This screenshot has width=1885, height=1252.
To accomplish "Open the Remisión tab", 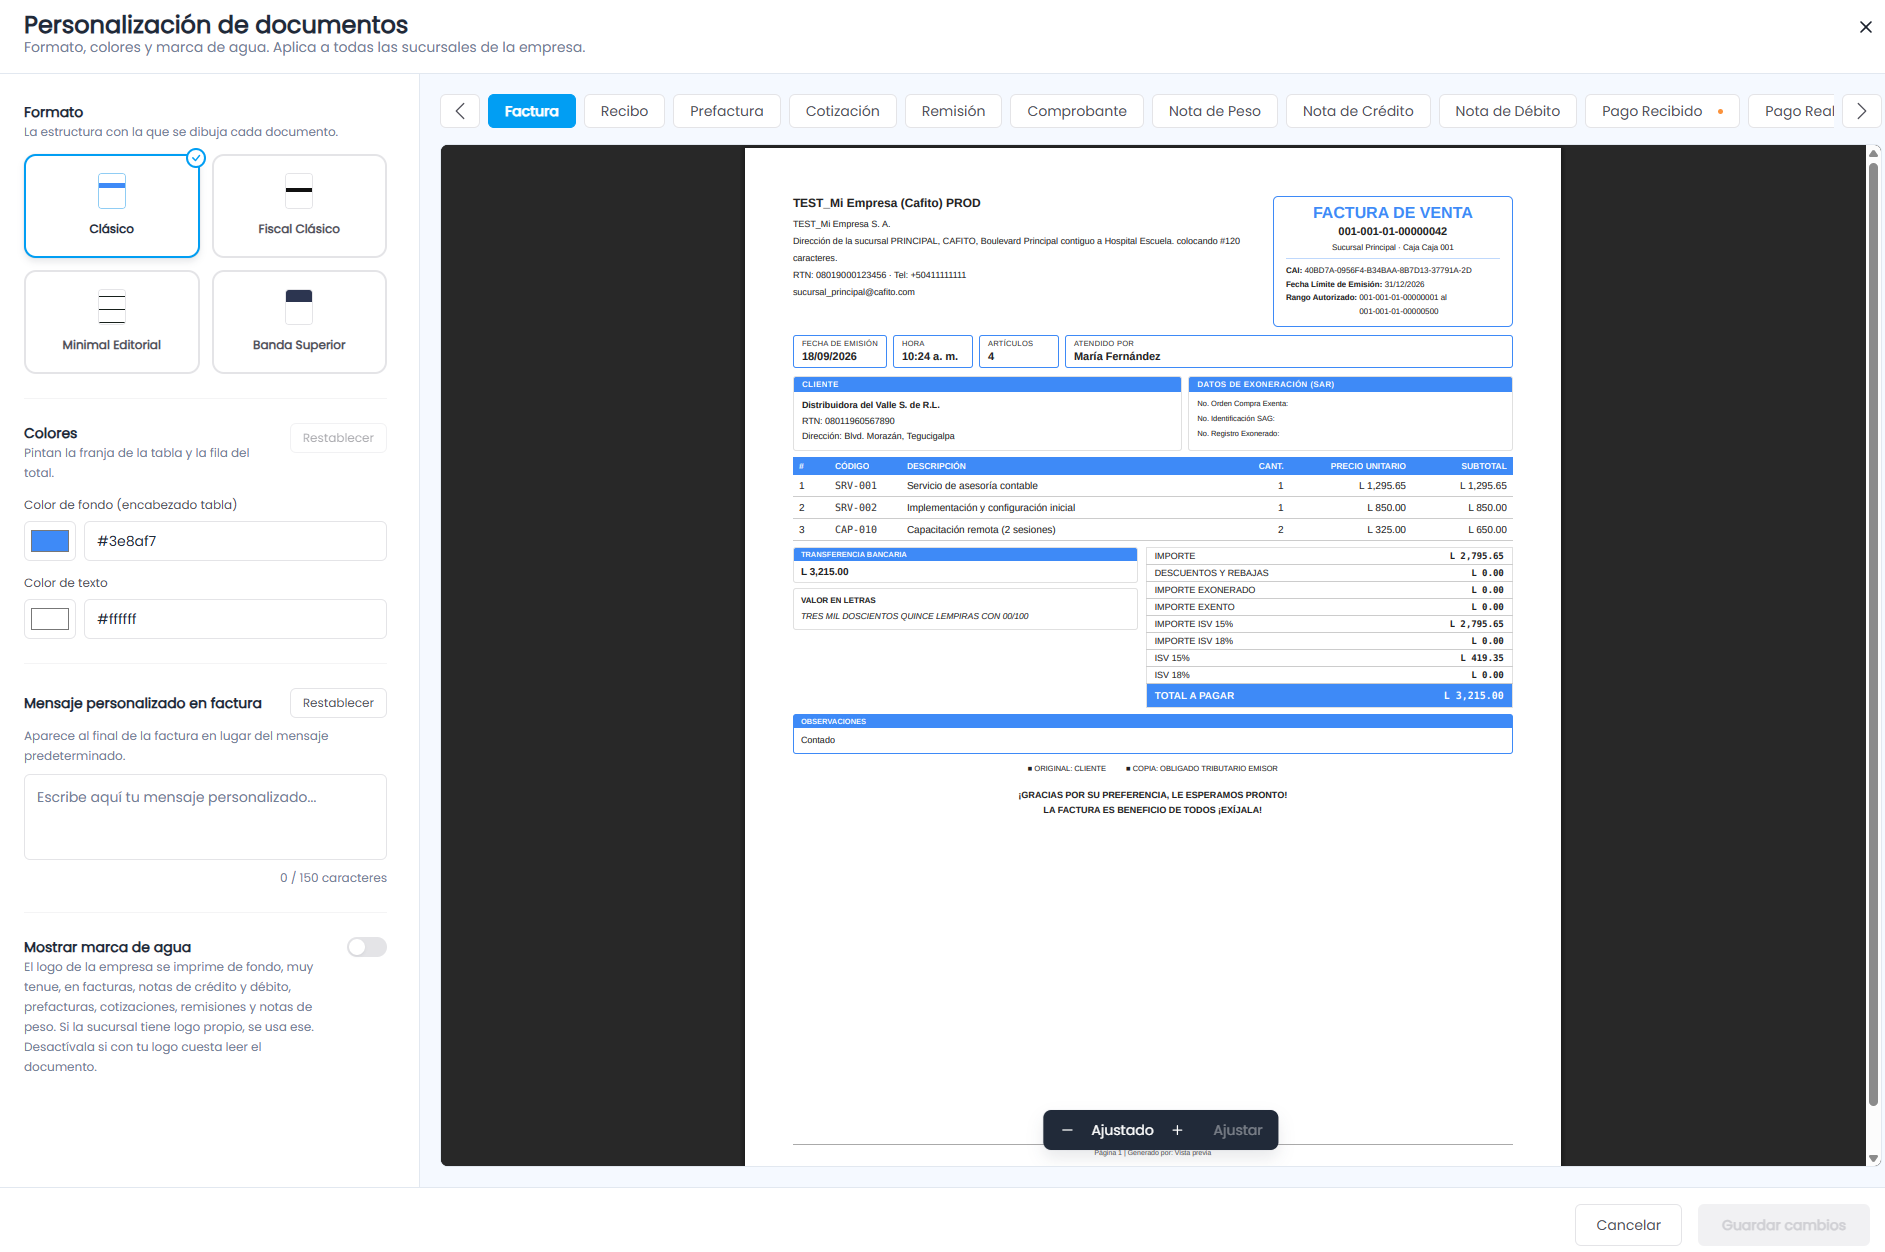I will tap(953, 111).
